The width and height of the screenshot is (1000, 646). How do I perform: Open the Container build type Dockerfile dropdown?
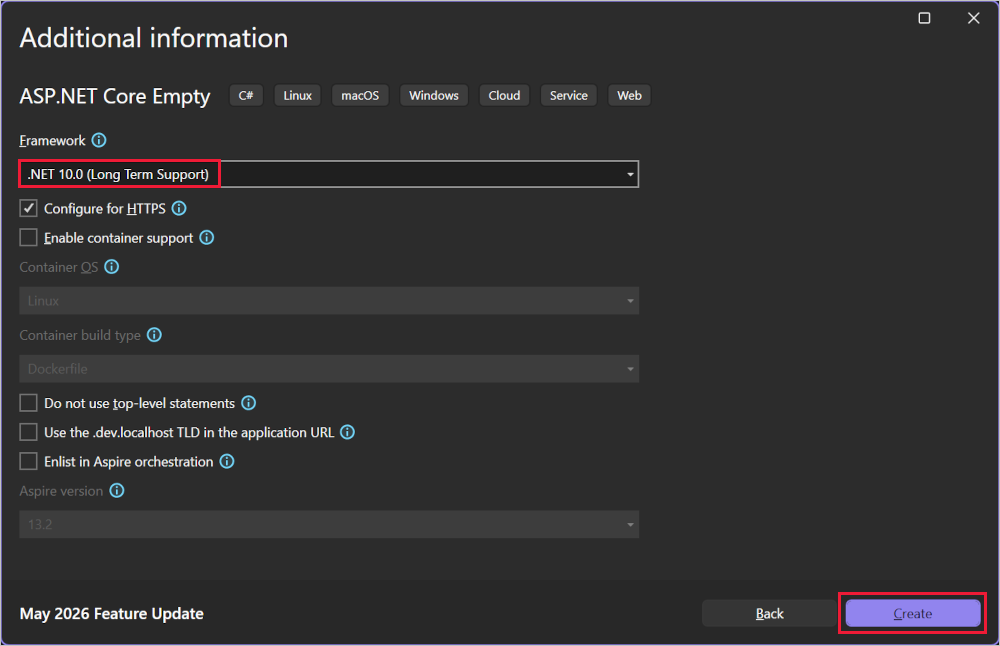[329, 369]
